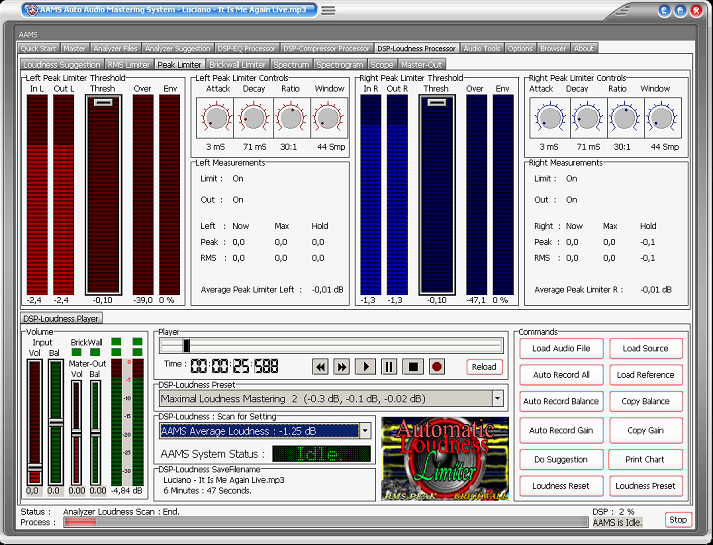This screenshot has width=713, height=545.
Task: Click the Input Bal slider
Action: (55, 422)
